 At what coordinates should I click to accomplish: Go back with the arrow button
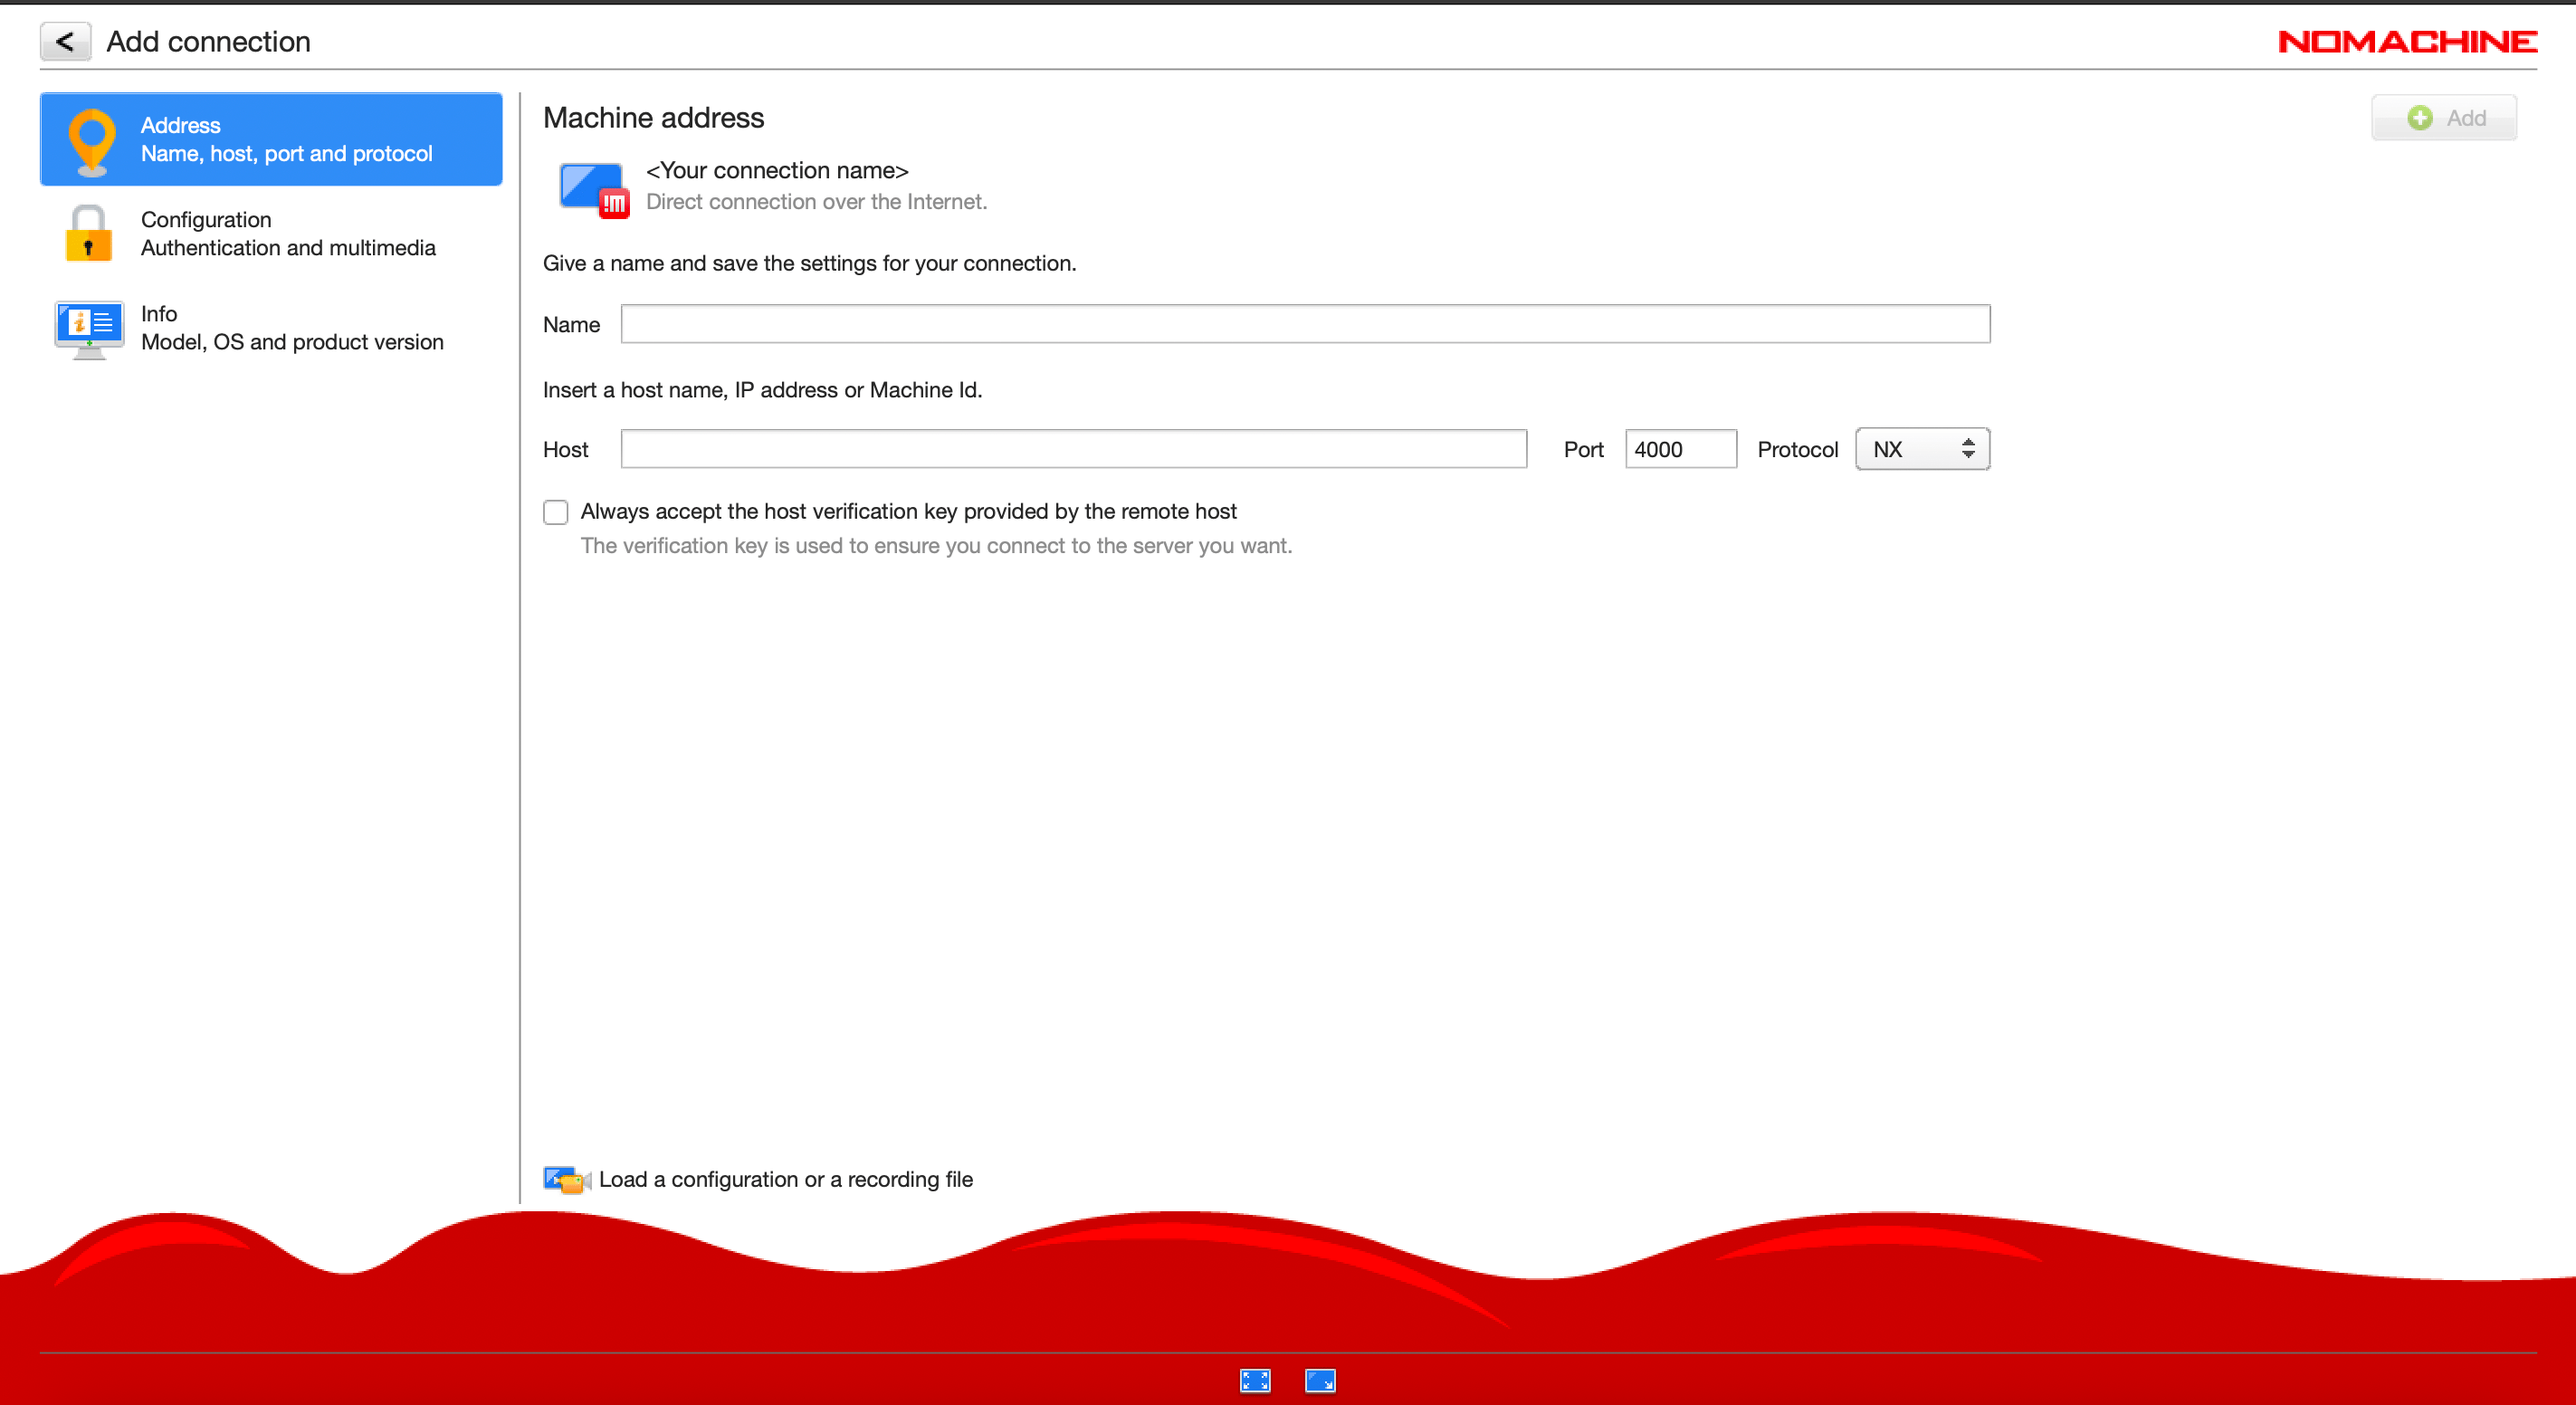pyautogui.click(x=65, y=41)
